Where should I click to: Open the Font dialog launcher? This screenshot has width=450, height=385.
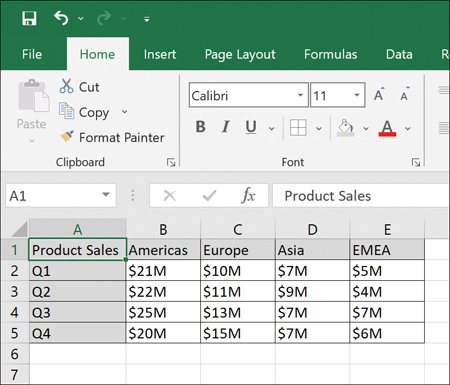(416, 162)
